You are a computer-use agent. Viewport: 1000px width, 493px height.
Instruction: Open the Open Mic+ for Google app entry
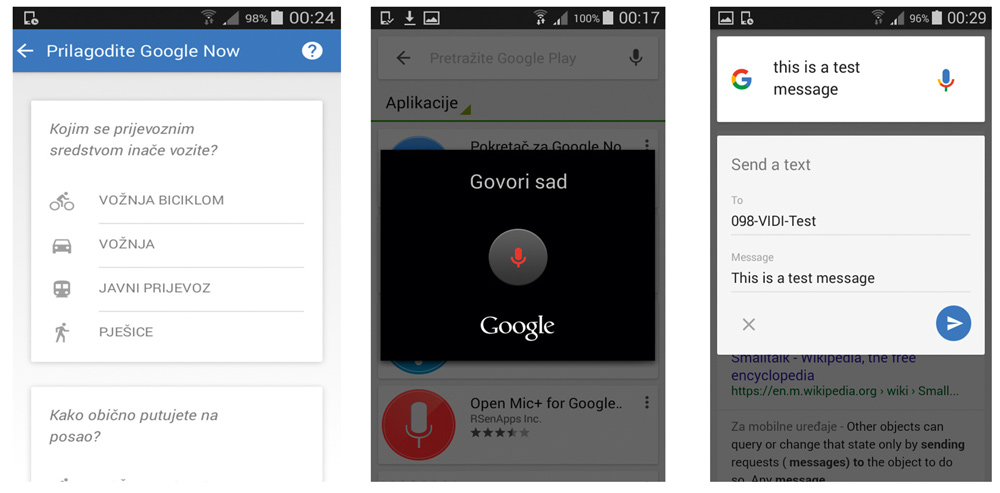point(518,423)
